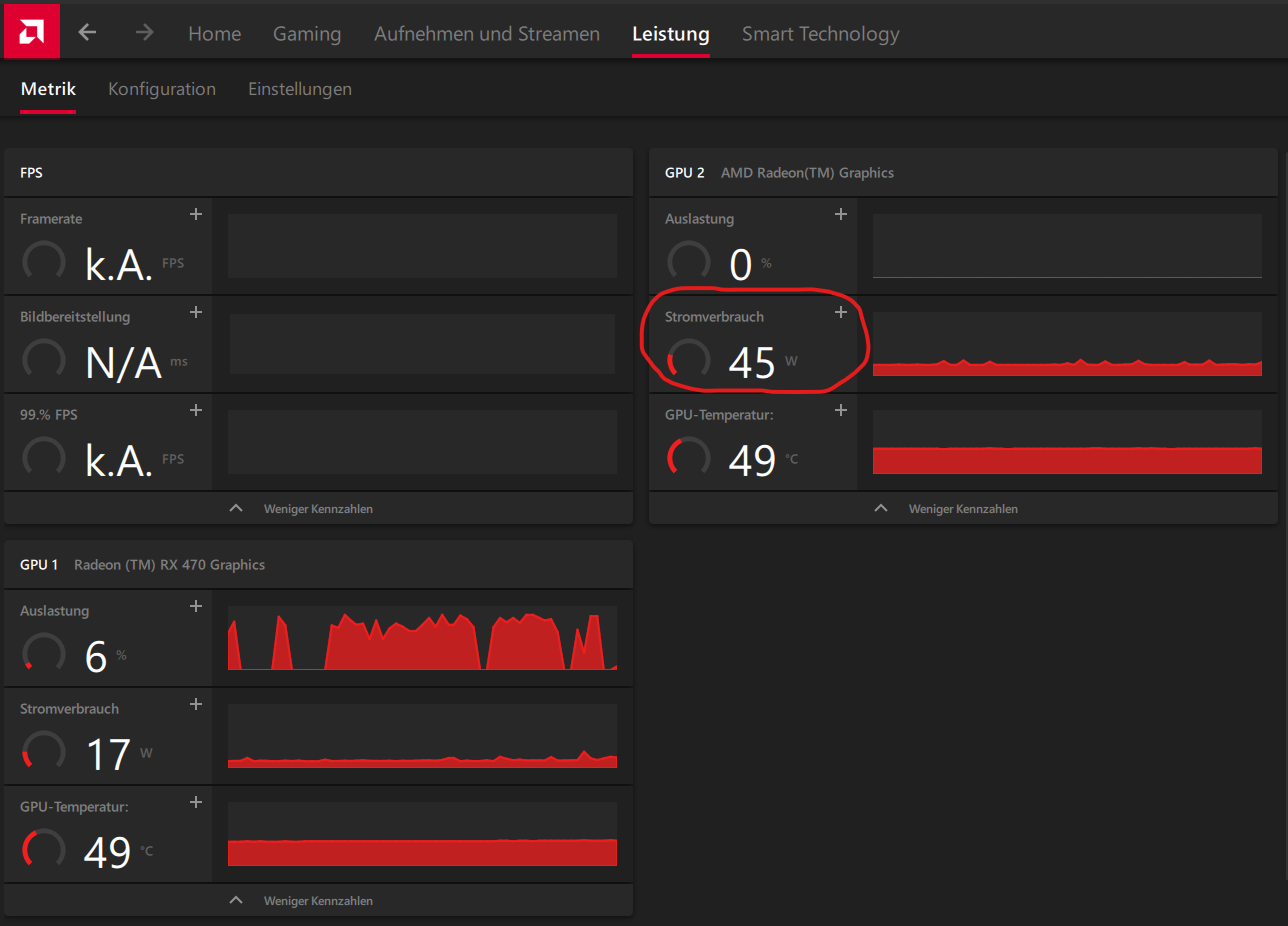Click plus icon next to 99.% FPS
The image size is (1288, 926).
click(x=196, y=410)
